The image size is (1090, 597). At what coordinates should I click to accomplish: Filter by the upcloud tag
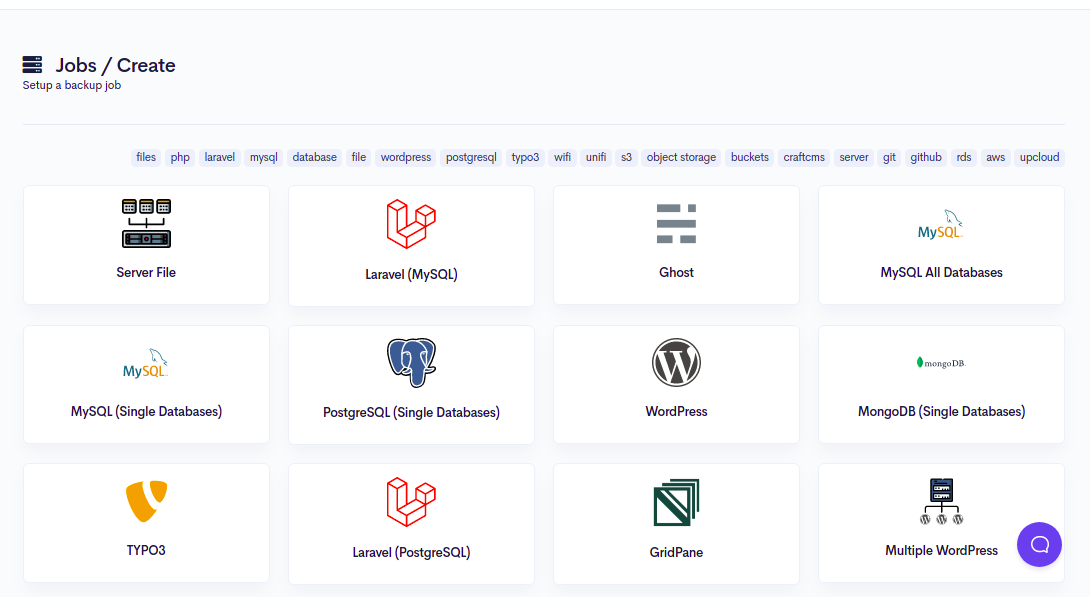1039,157
